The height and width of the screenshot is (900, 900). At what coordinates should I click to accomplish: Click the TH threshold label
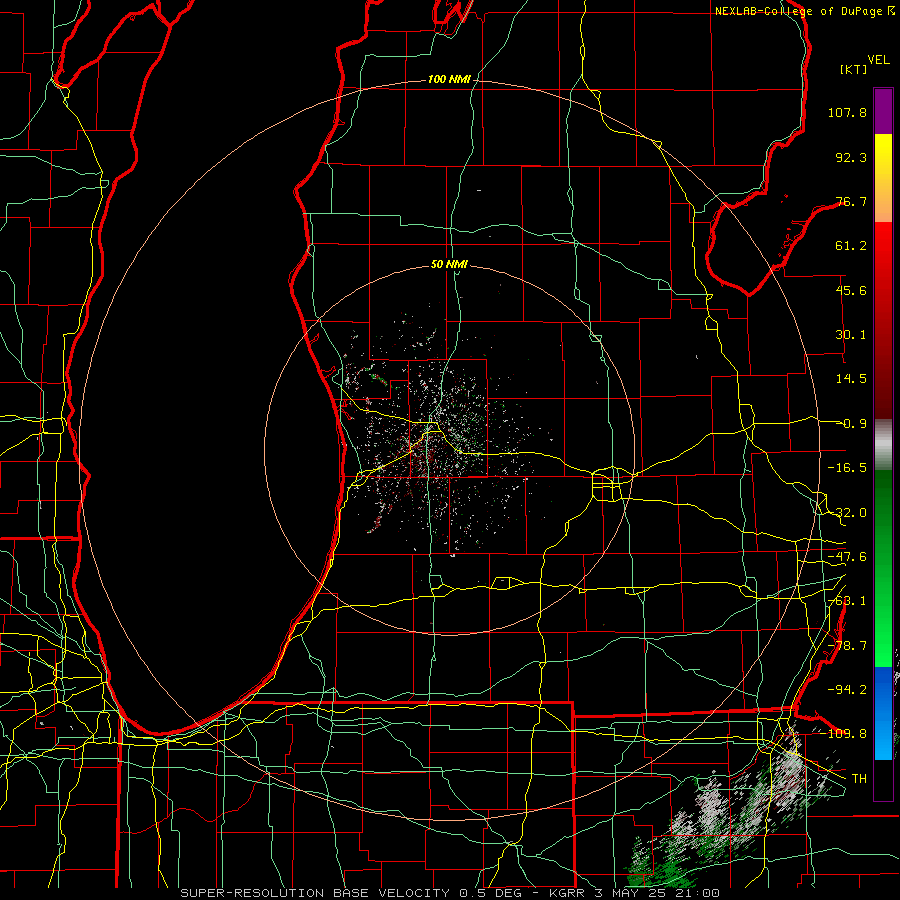[859, 778]
